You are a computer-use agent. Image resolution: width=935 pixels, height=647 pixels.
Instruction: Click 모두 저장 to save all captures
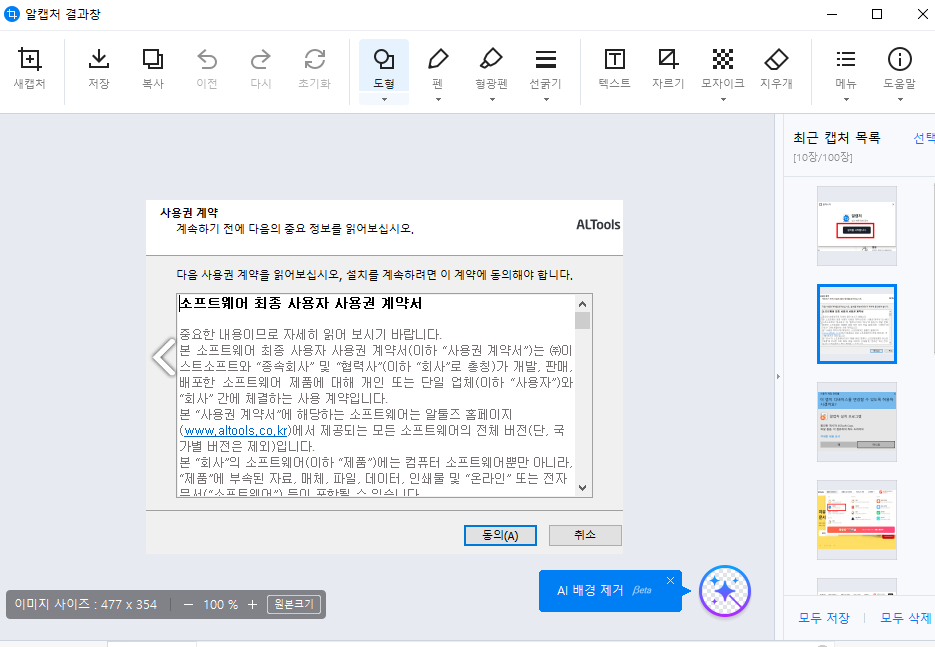click(823, 618)
